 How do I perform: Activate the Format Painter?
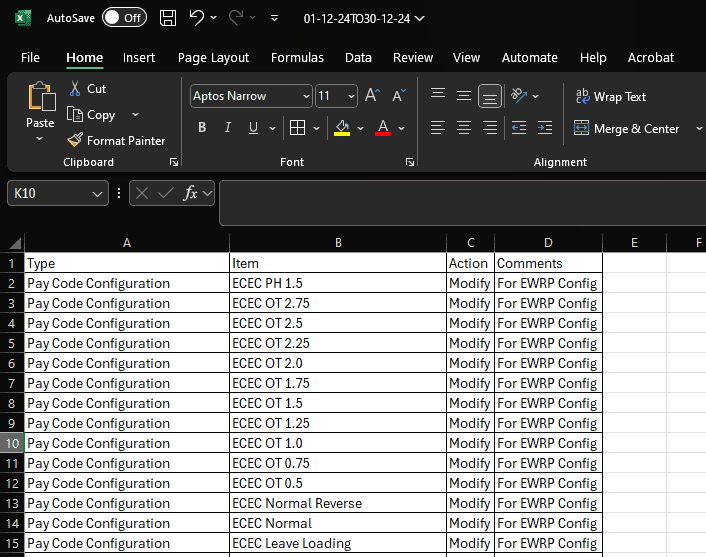click(117, 140)
